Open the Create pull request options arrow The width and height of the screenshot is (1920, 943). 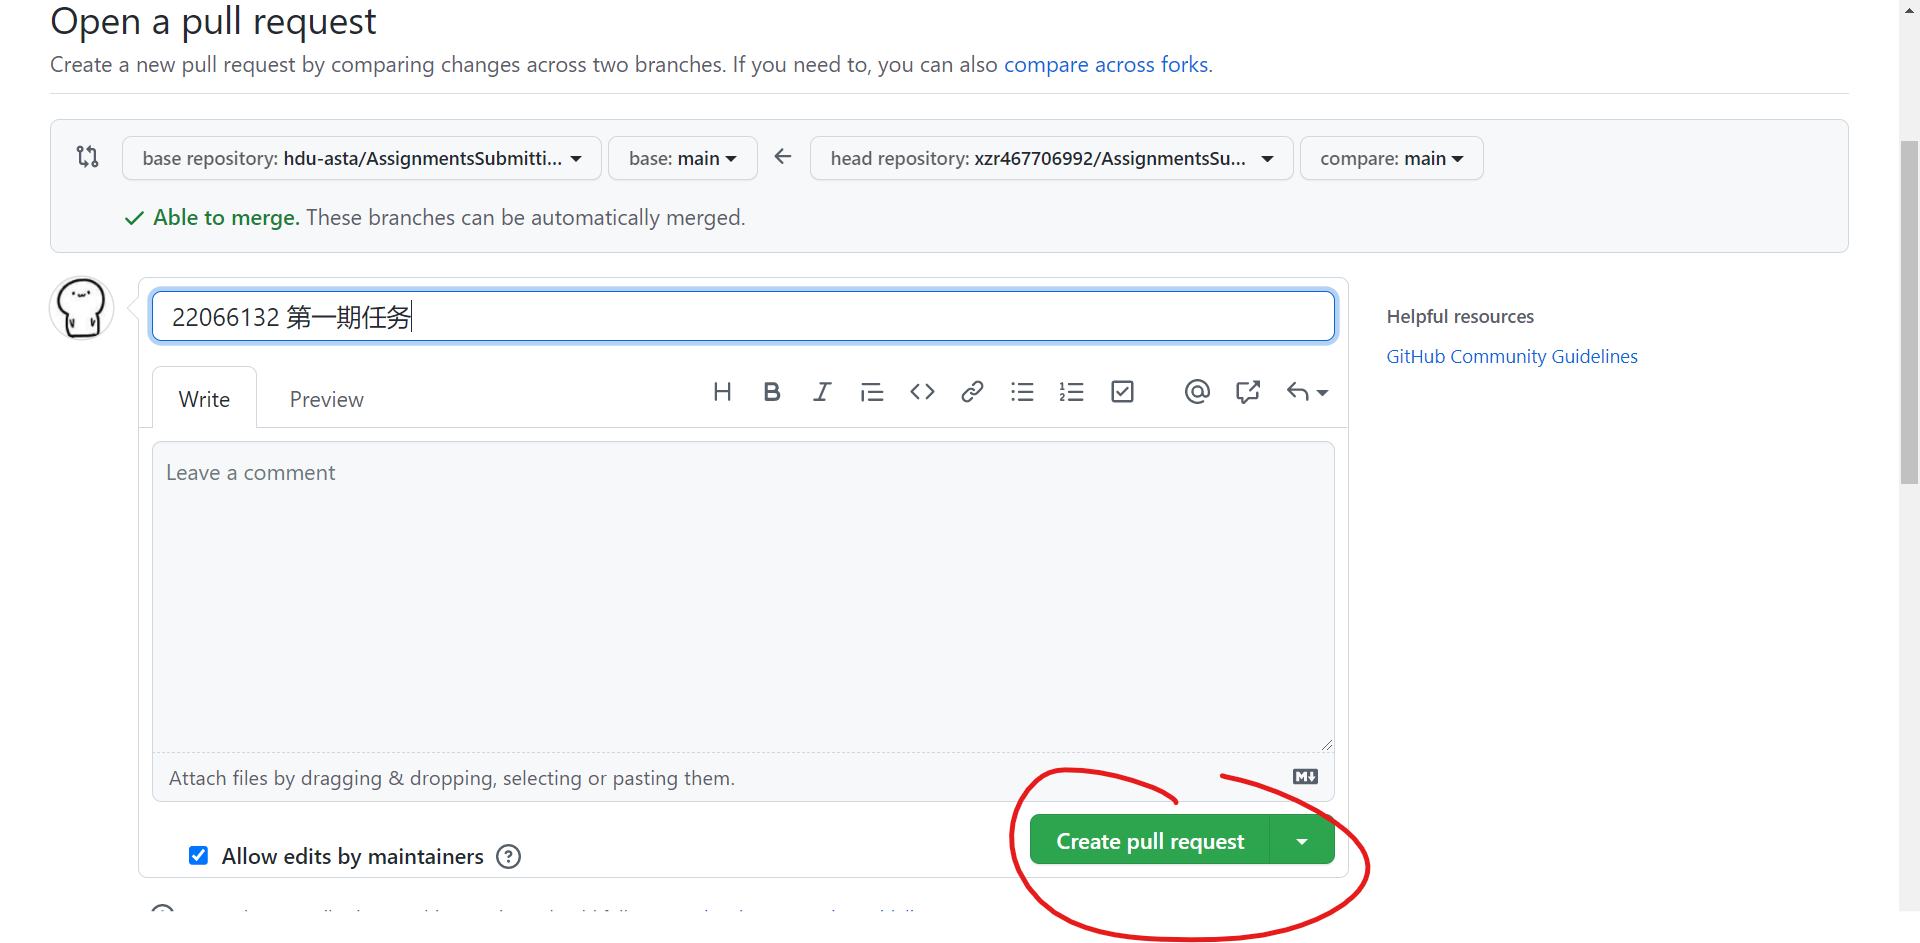coord(1302,841)
